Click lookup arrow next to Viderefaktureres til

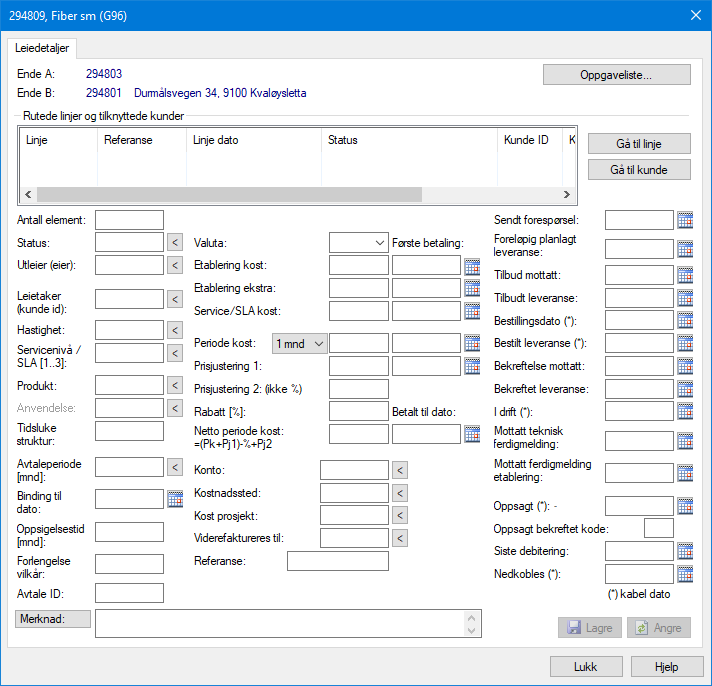pos(400,538)
